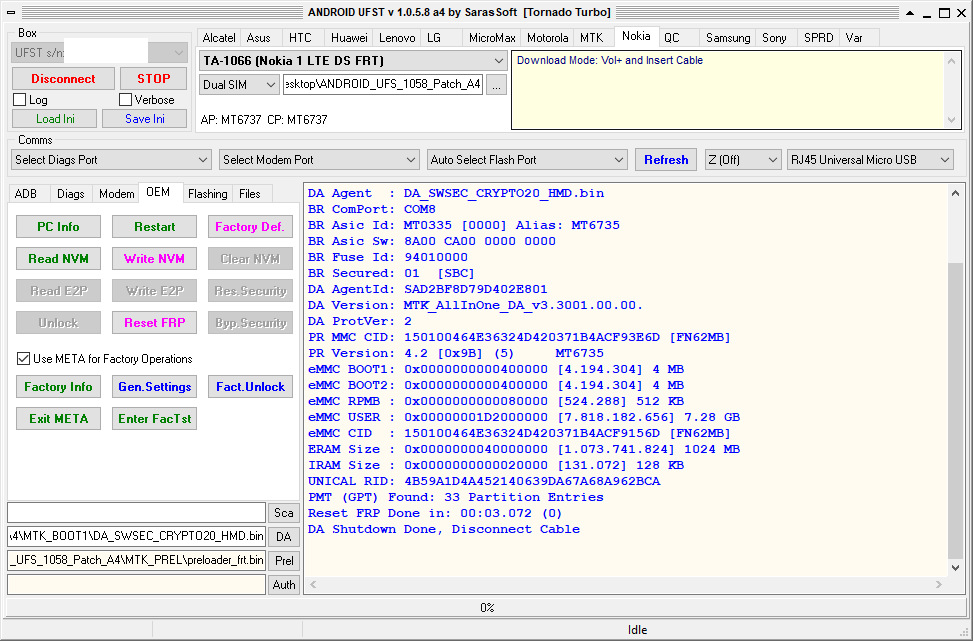The height and width of the screenshot is (641, 973).
Task: Click the Prel preloader button
Action: 284,560
